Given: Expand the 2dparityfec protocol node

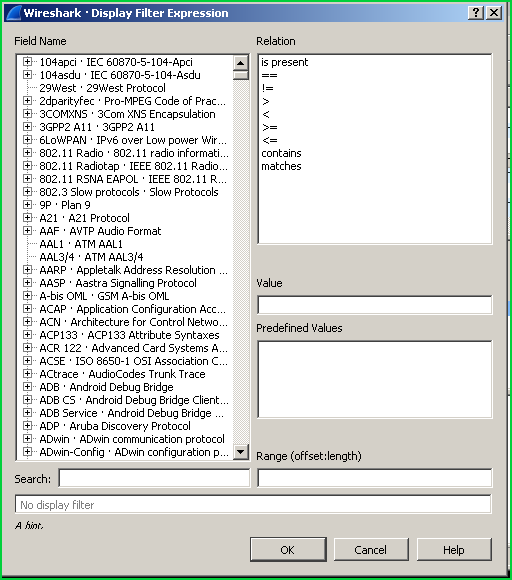Looking at the screenshot, I should 27,101.
